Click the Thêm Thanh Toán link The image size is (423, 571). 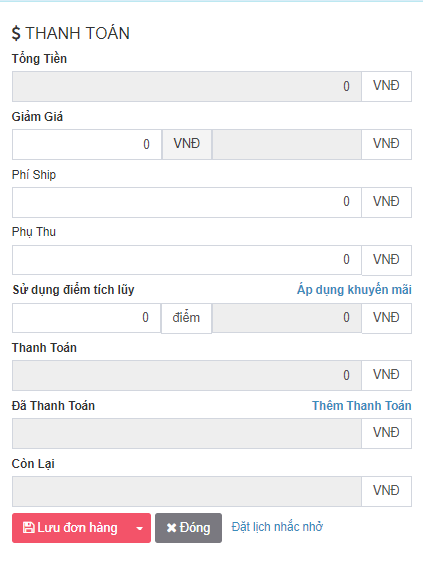(x=361, y=406)
